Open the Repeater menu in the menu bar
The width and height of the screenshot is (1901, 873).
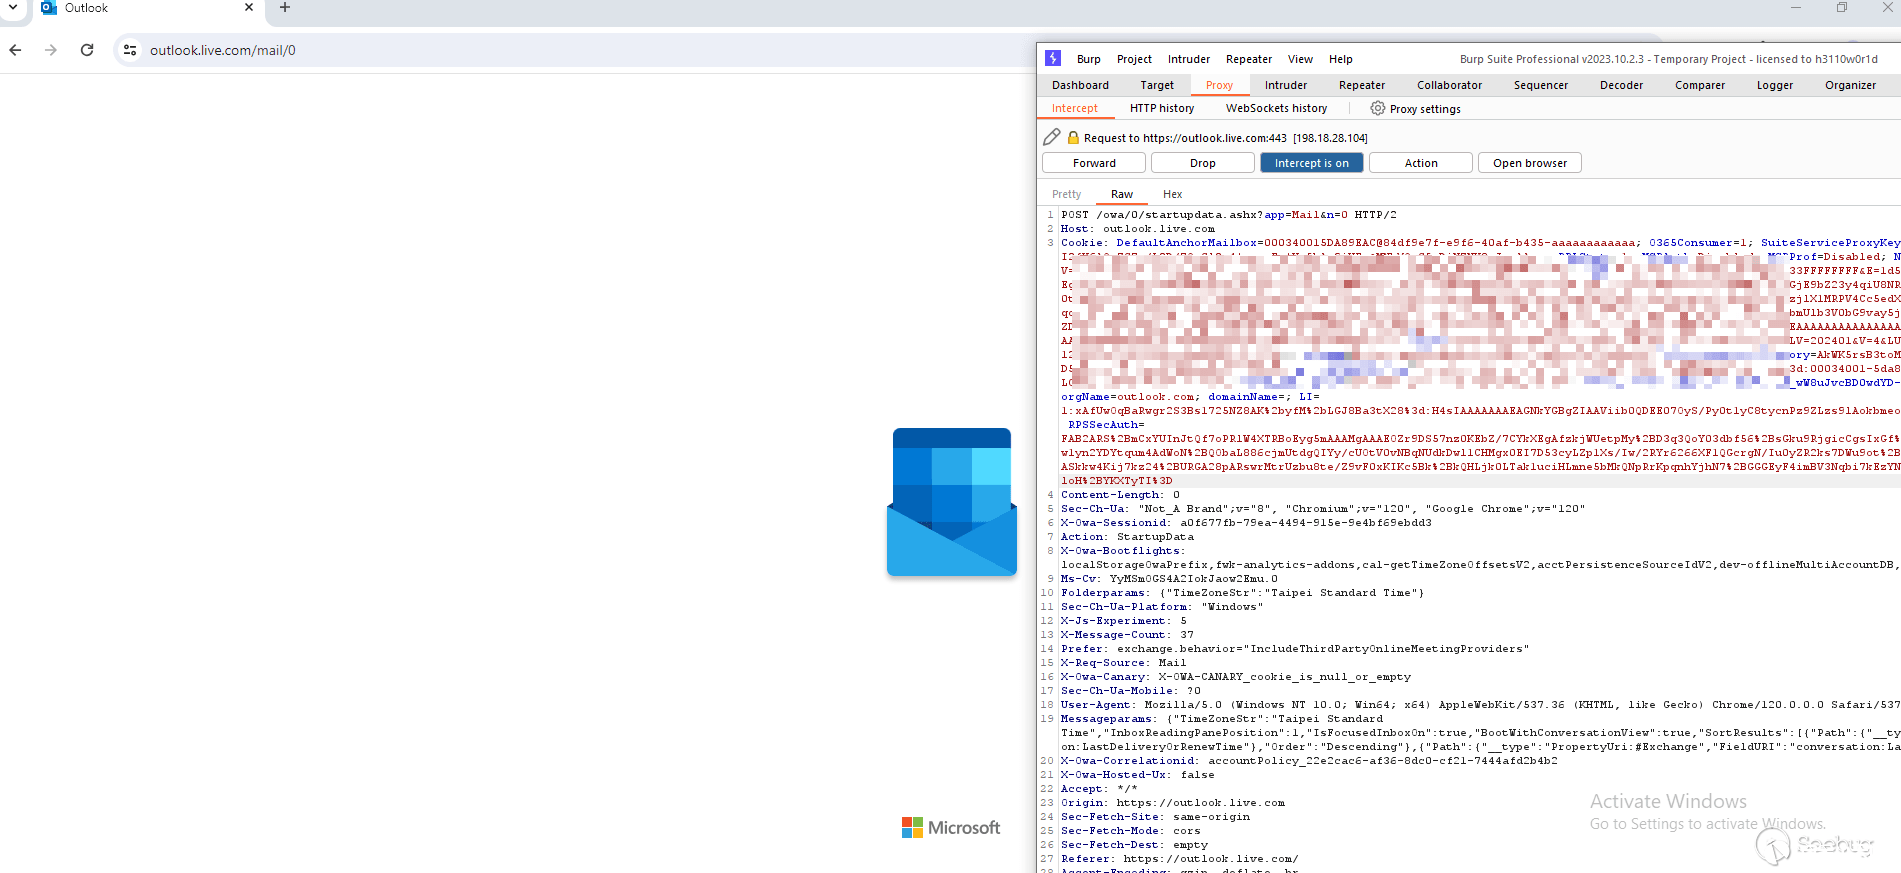[x=1249, y=59]
